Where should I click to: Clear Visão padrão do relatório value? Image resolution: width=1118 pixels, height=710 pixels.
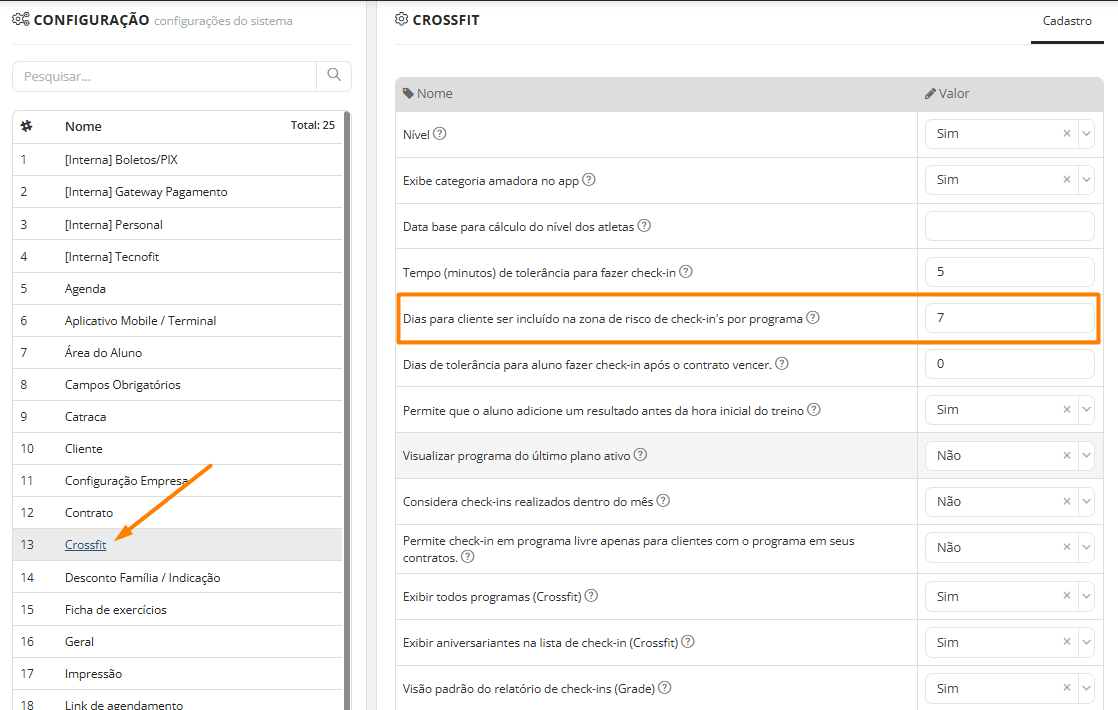coord(1067,688)
